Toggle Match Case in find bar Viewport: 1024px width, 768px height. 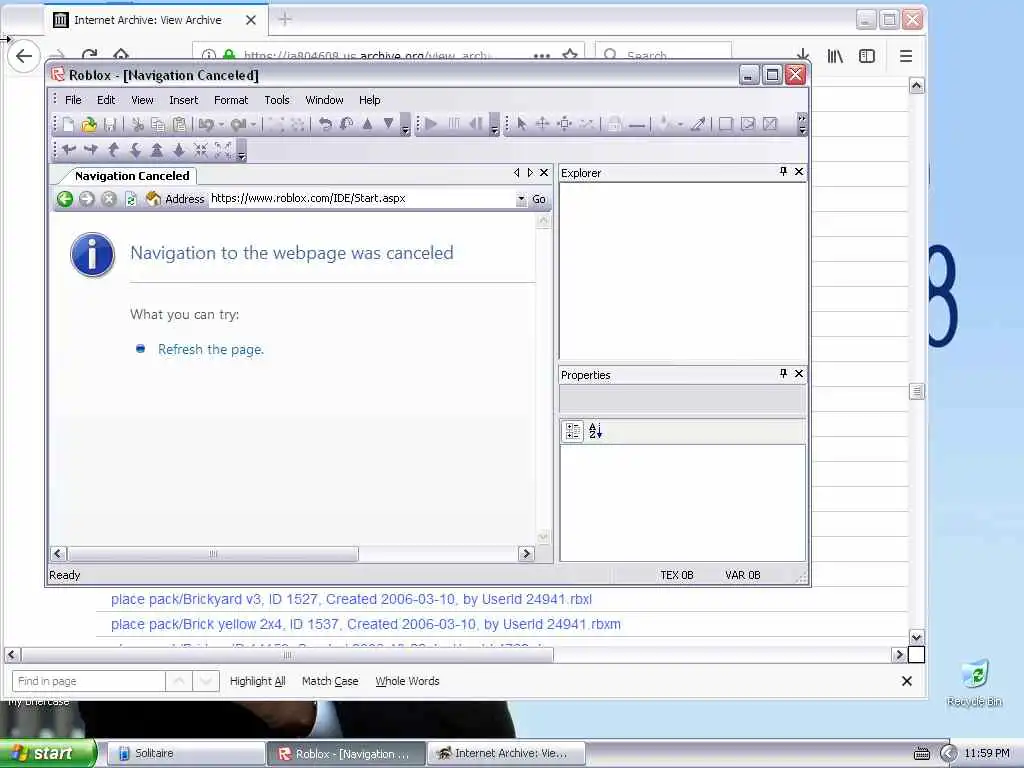(330, 681)
